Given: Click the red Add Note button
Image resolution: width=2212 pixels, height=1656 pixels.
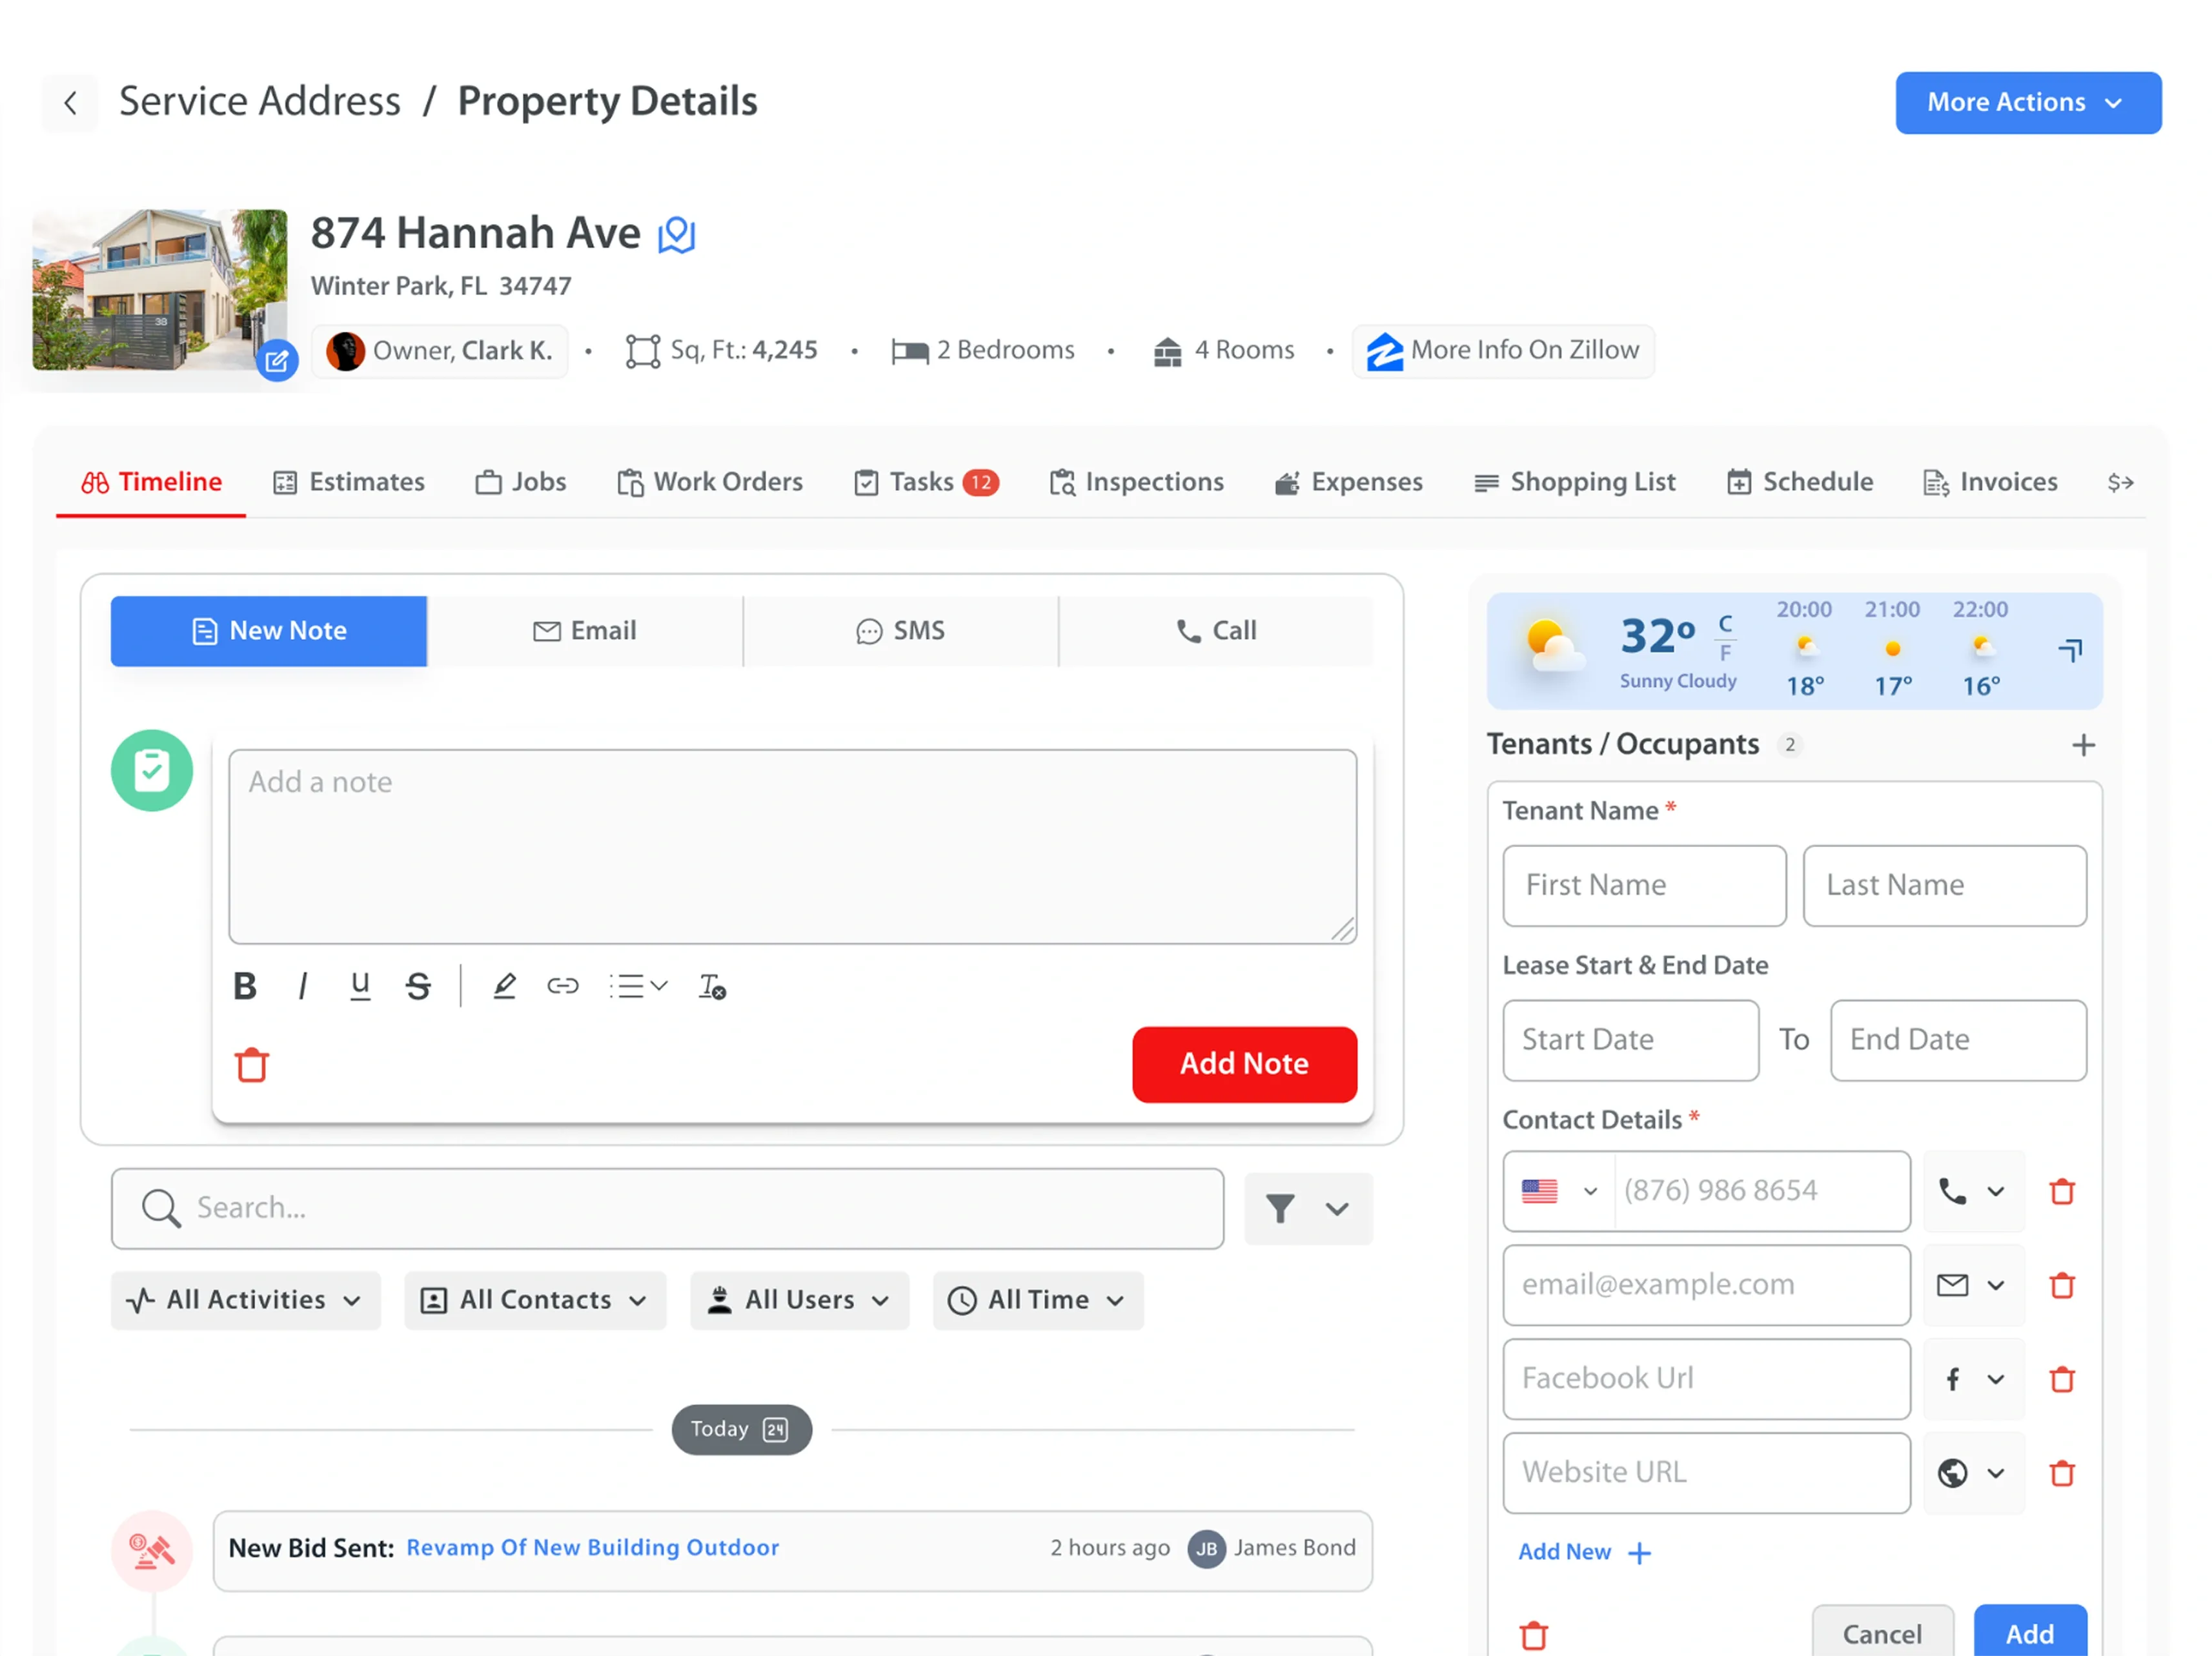Looking at the screenshot, I should pos(1243,1064).
